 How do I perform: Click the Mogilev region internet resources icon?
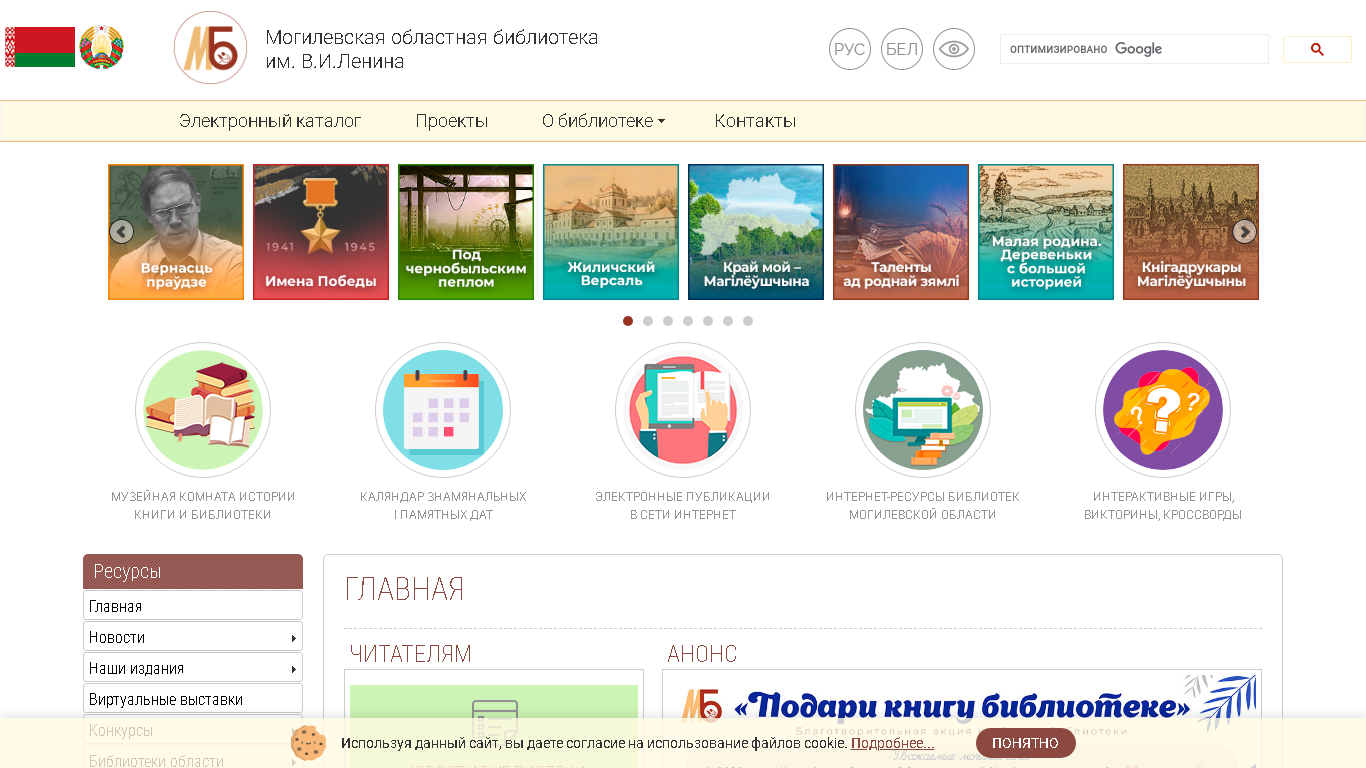coord(923,410)
